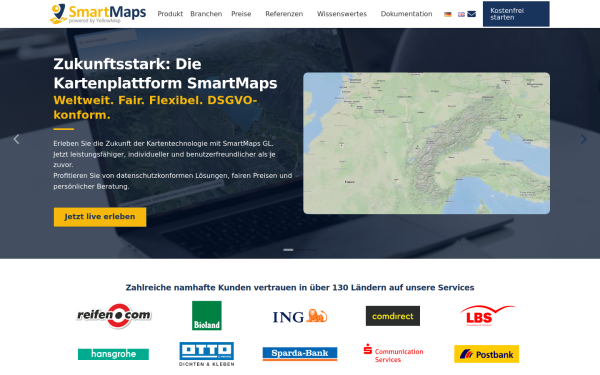Click the reifen.com customer logo
This screenshot has width=600, height=375.
[114, 316]
